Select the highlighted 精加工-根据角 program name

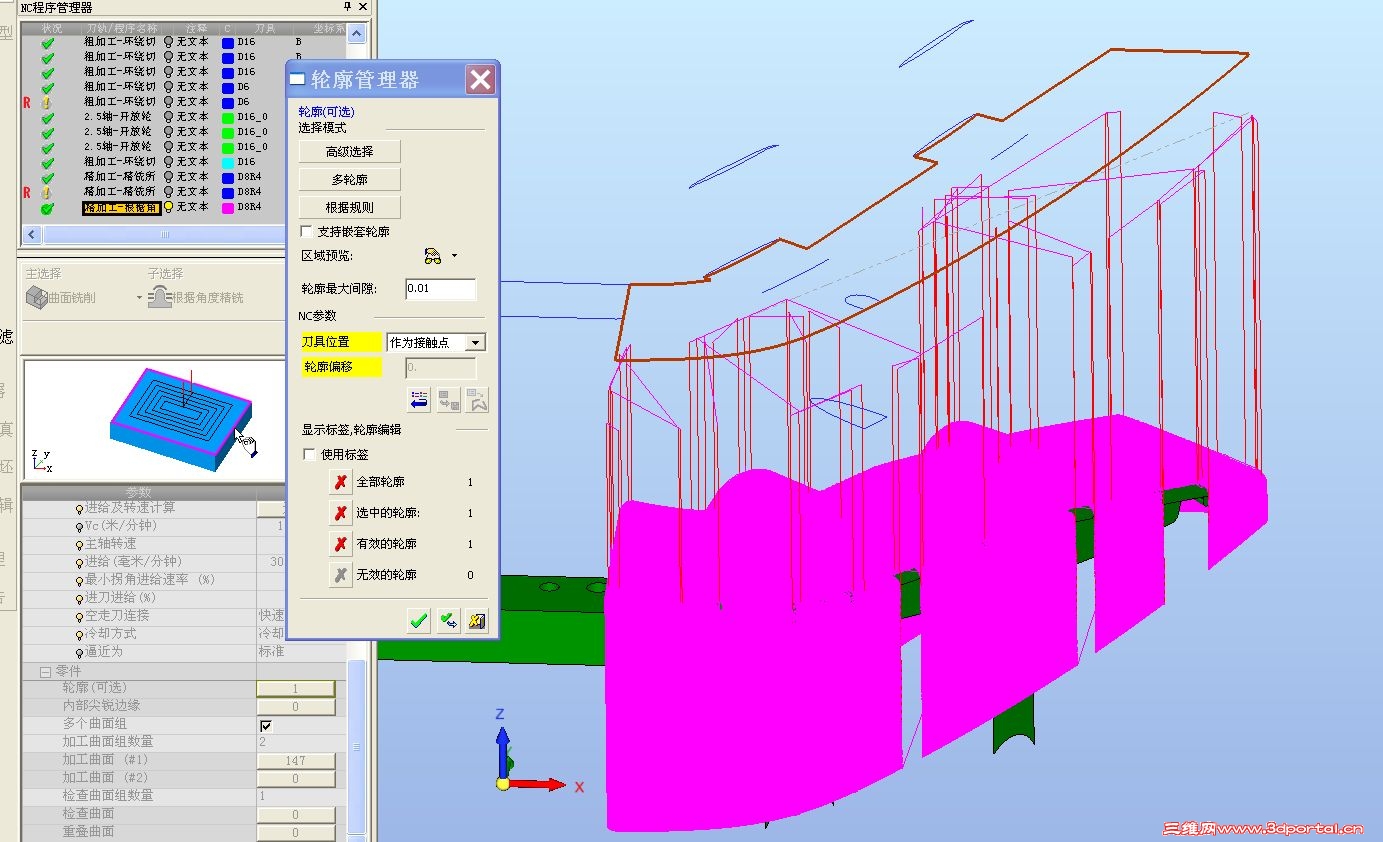point(121,208)
